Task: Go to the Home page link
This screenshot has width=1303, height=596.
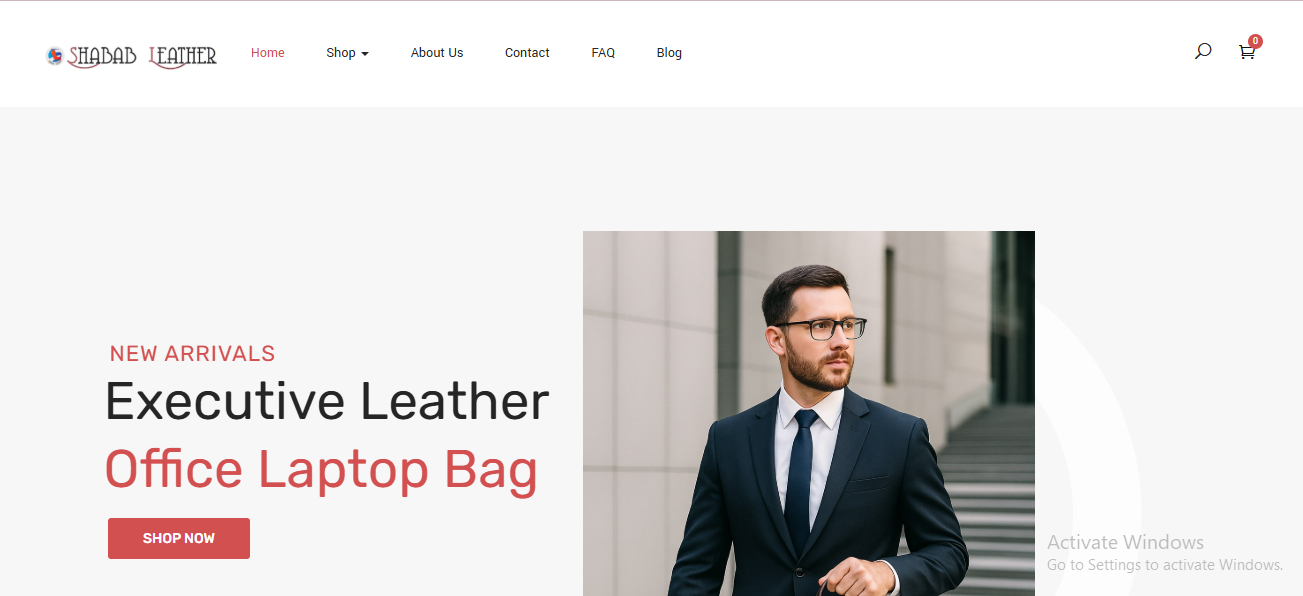Action: 268,53
